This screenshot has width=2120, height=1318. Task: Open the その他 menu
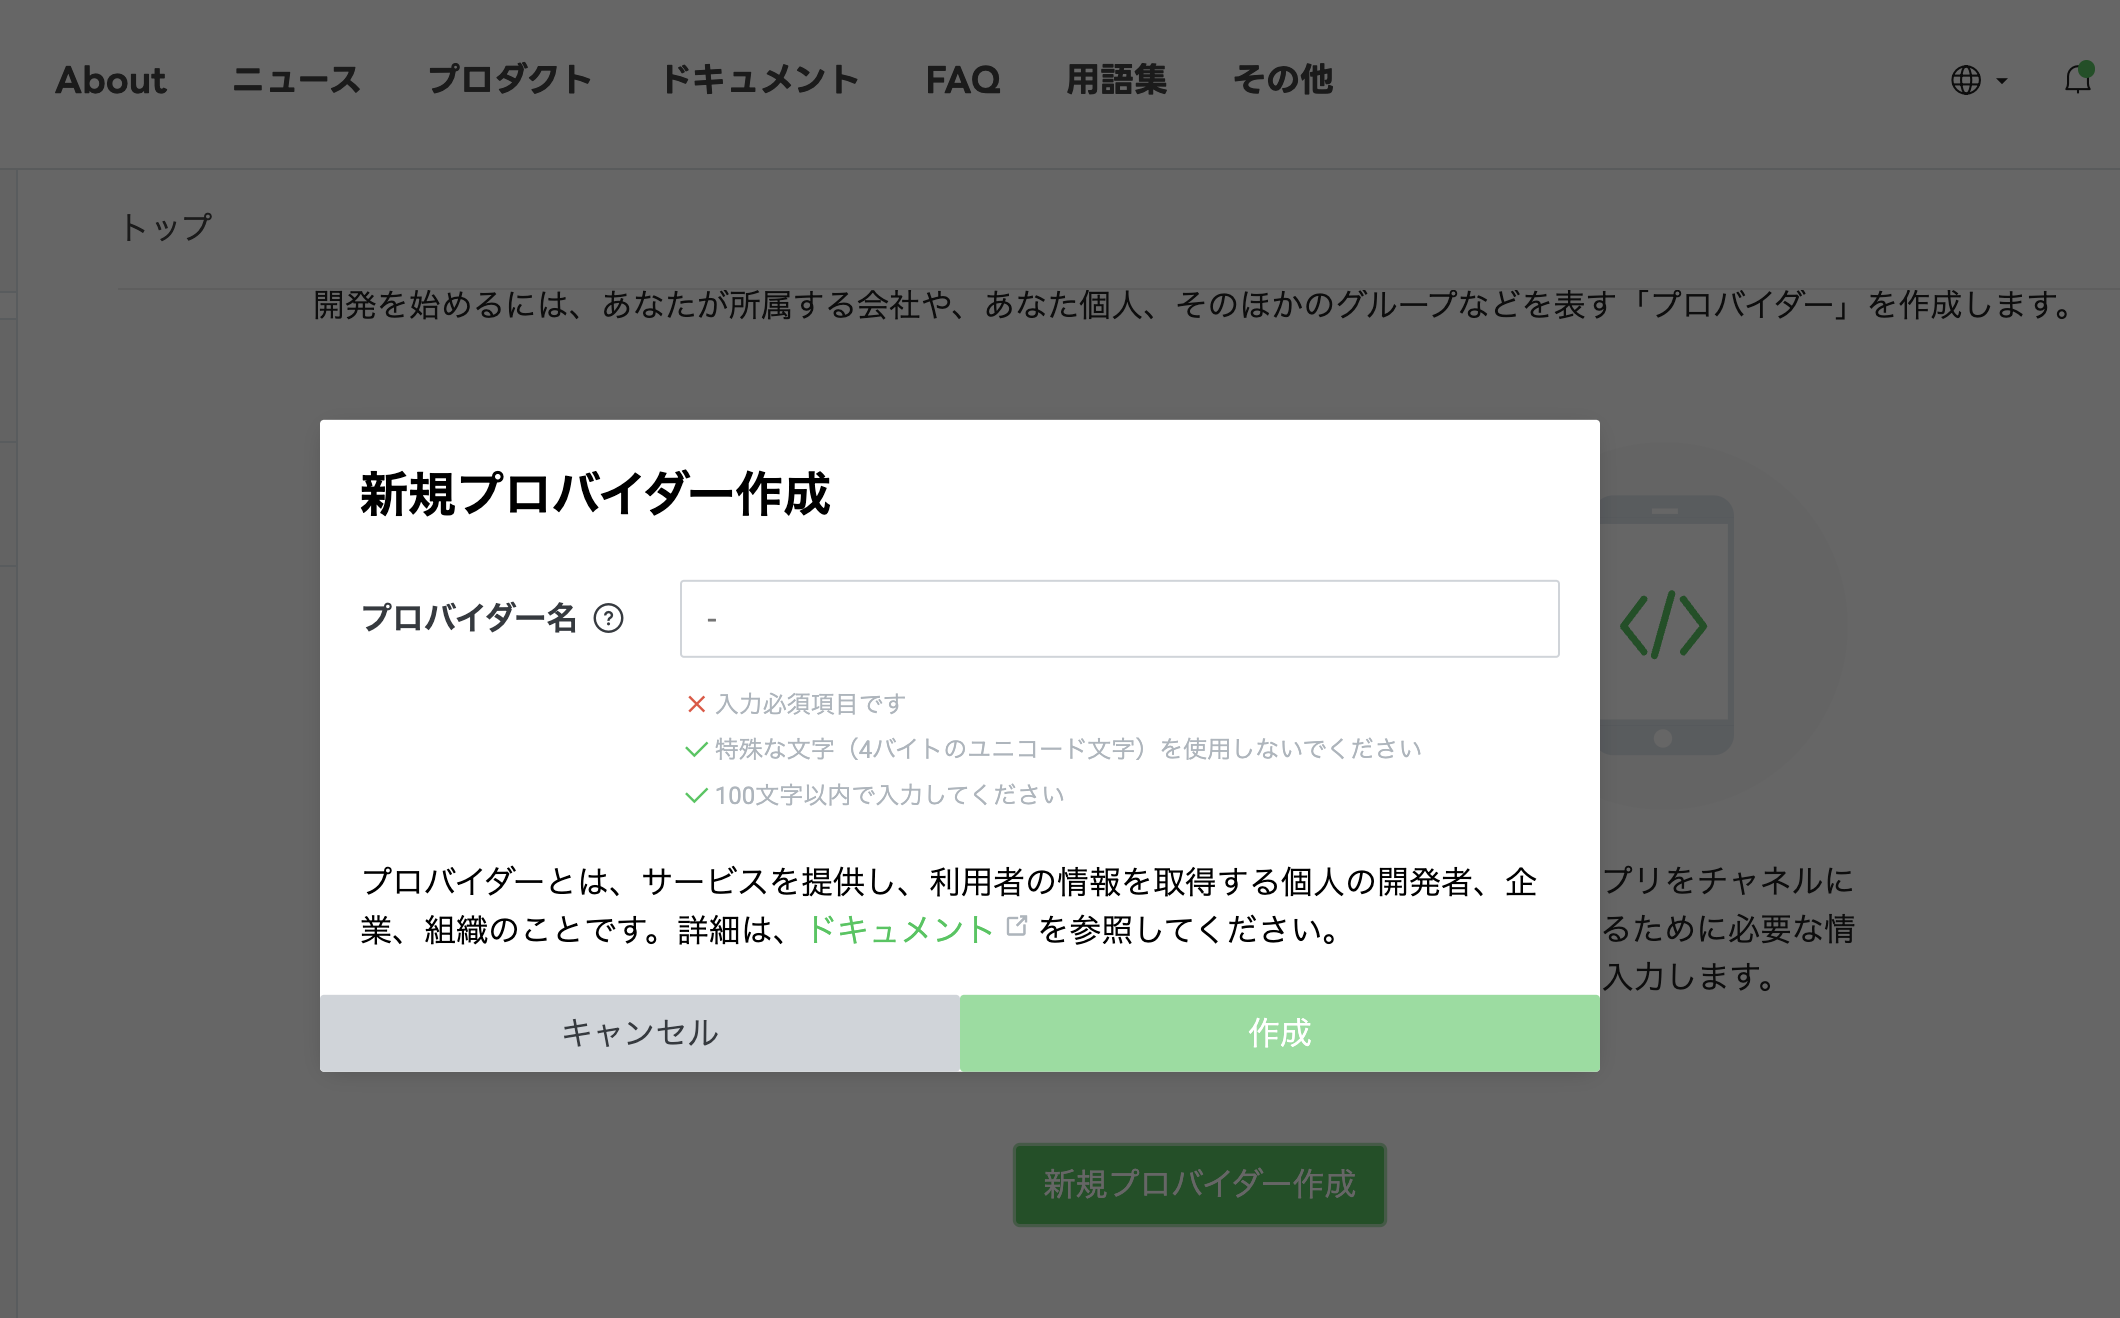click(x=1283, y=80)
